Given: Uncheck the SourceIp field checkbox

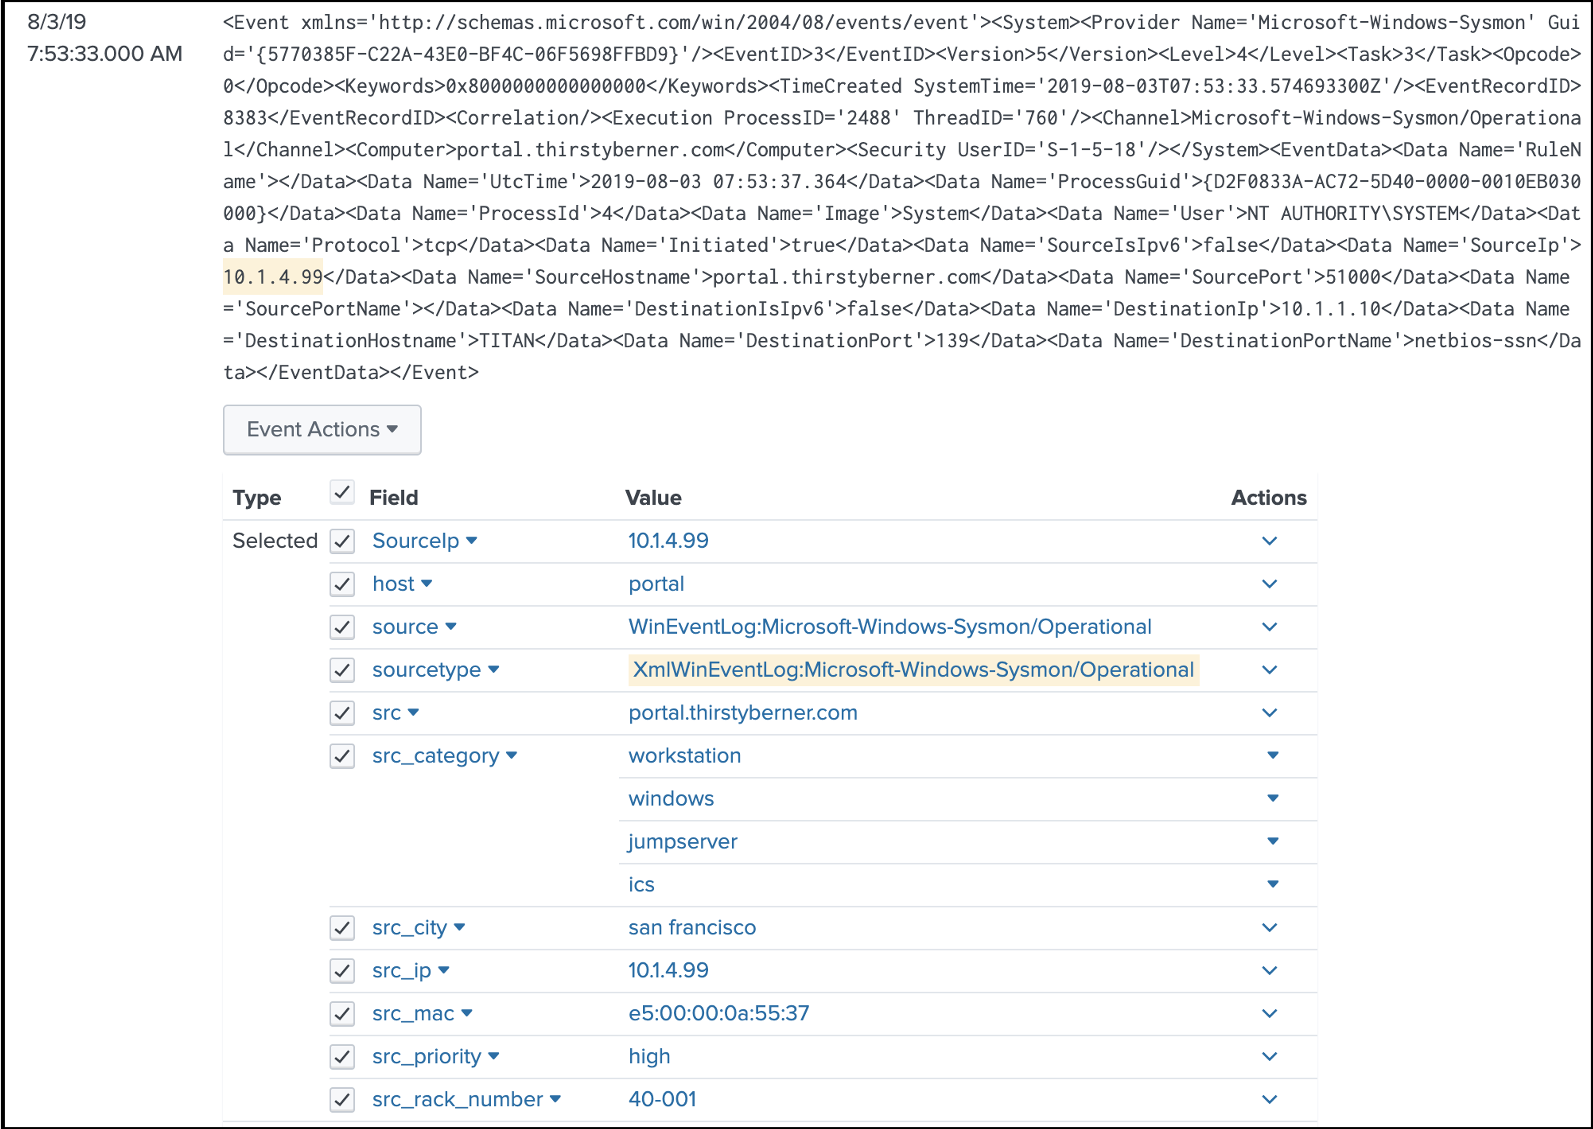Looking at the screenshot, I should pos(342,541).
